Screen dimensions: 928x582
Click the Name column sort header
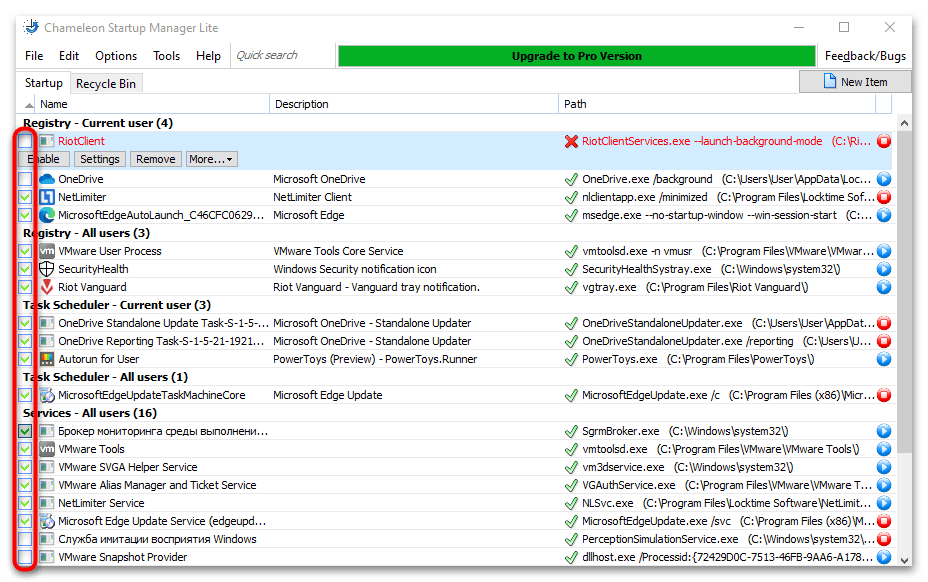150,104
